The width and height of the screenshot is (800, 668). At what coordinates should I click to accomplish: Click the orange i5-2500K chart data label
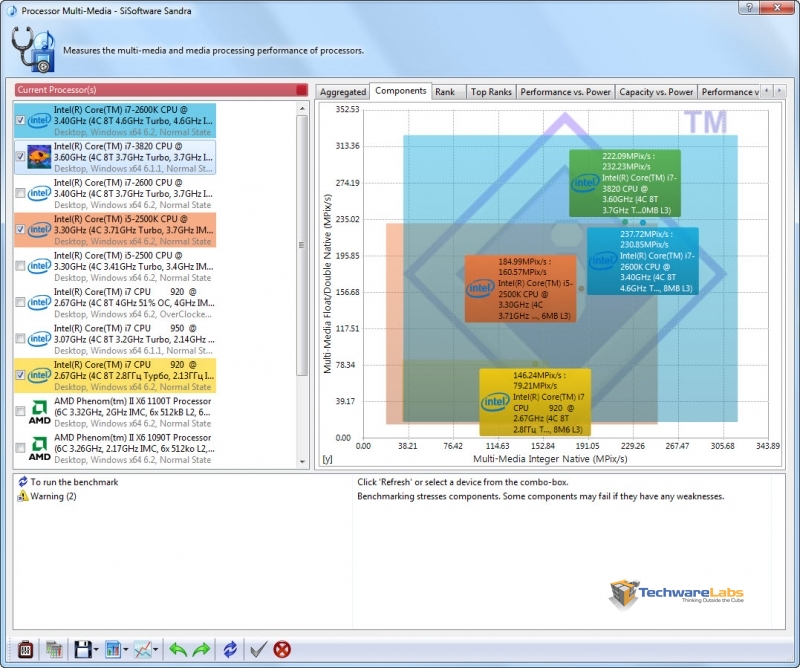pos(520,288)
